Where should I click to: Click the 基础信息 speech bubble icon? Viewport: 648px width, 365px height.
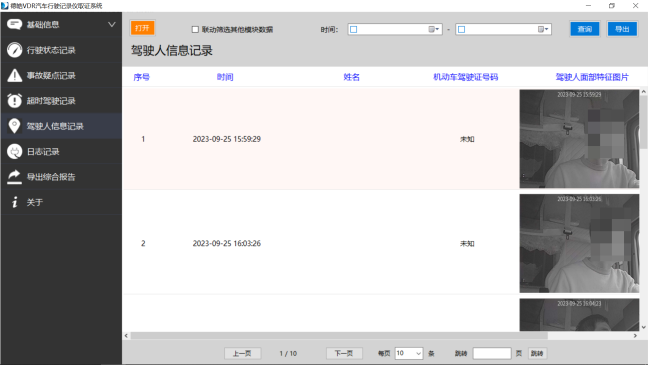[14, 24]
